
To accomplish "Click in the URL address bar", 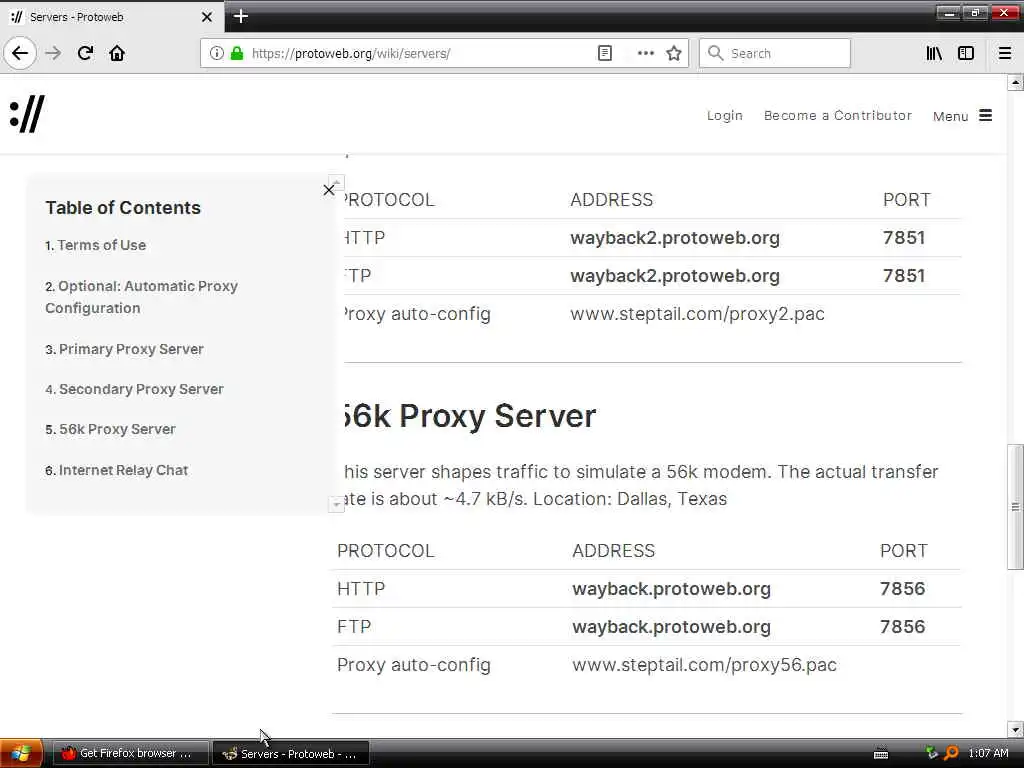I will tap(418, 53).
